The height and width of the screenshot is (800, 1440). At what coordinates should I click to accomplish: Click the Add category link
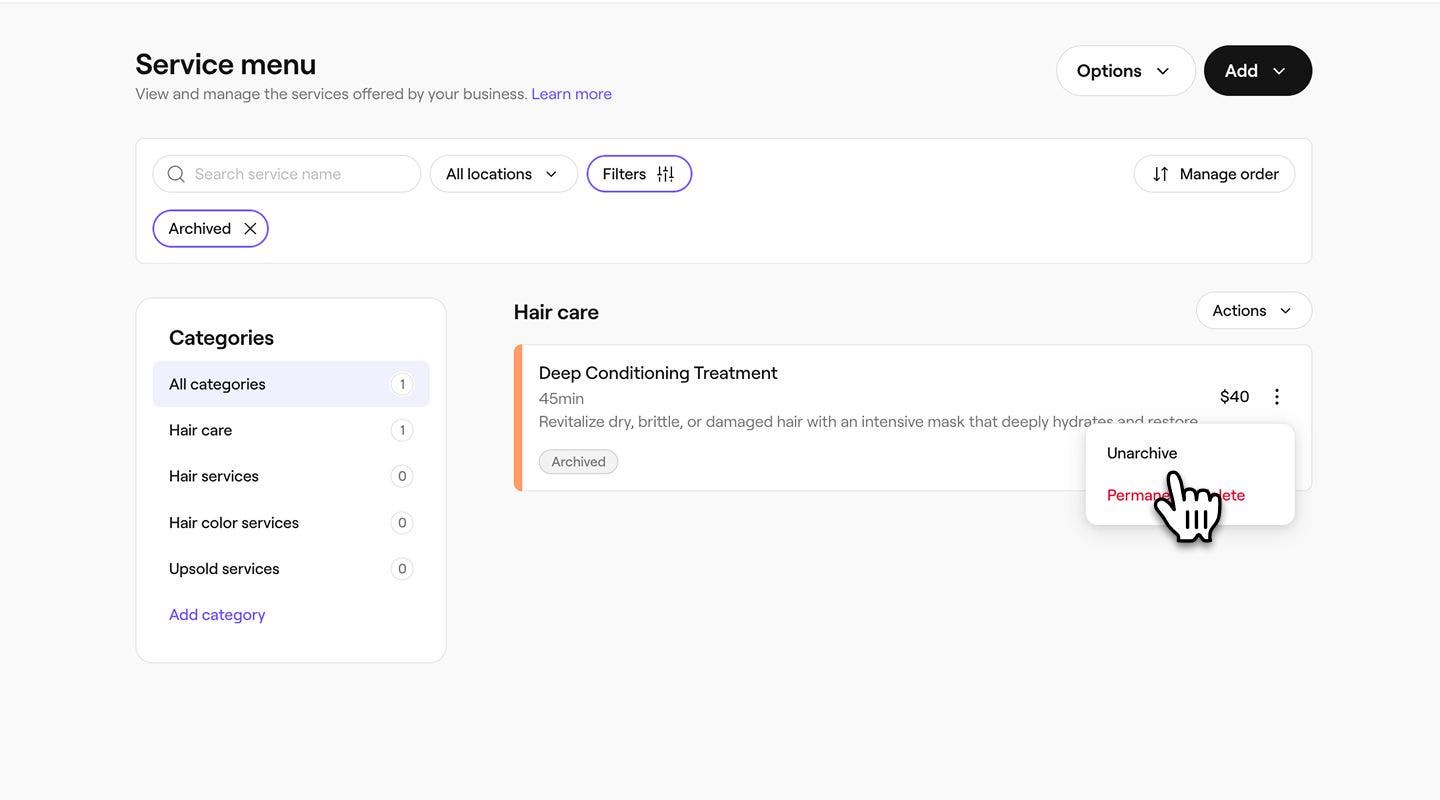coord(217,615)
